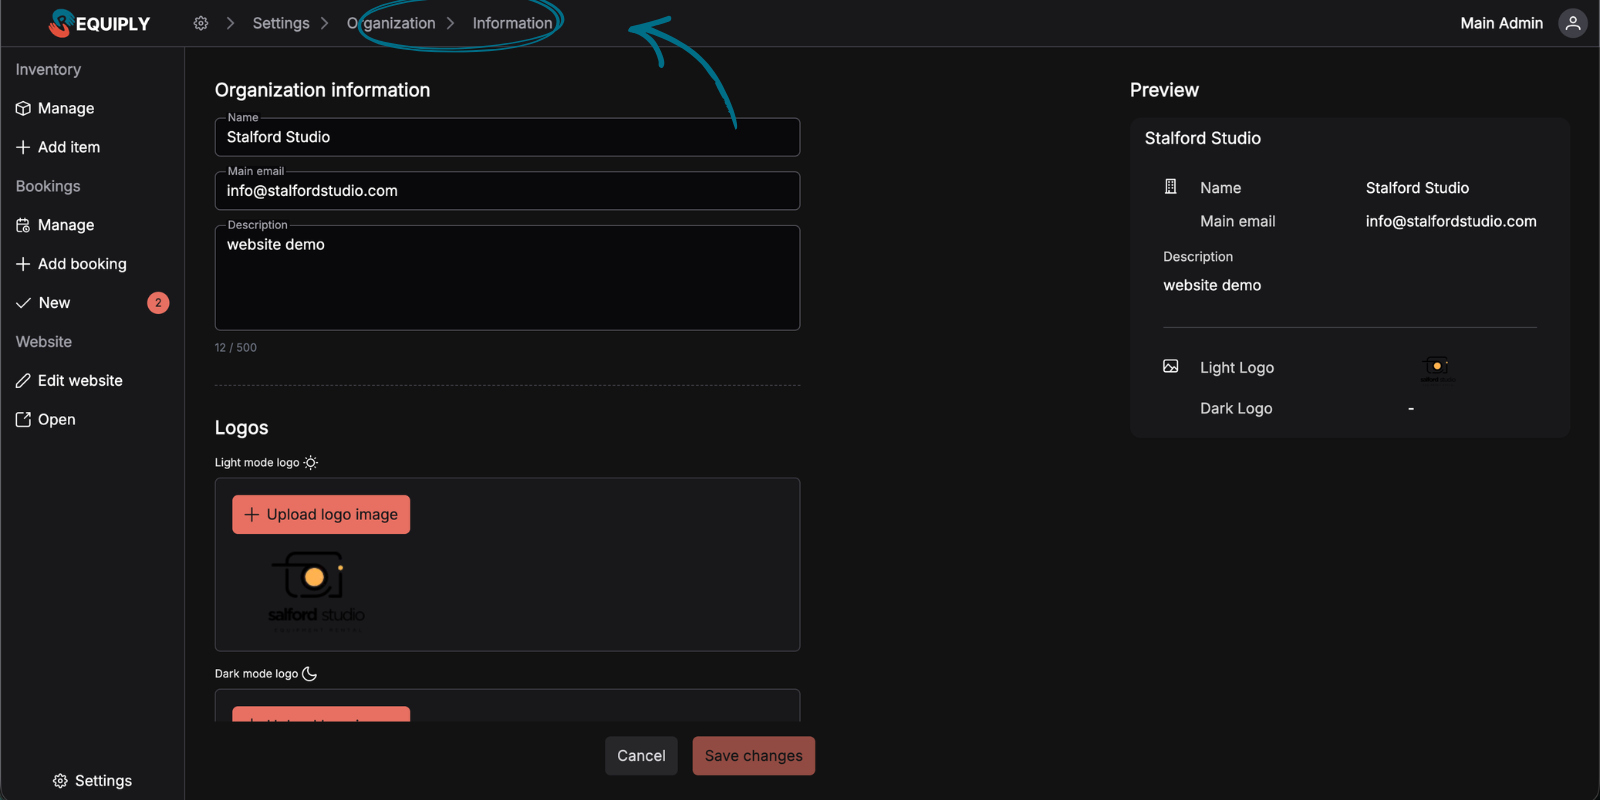Image resolution: width=1600 pixels, height=800 pixels.
Task: Go to Settings breadcrumb link
Action: click(281, 23)
